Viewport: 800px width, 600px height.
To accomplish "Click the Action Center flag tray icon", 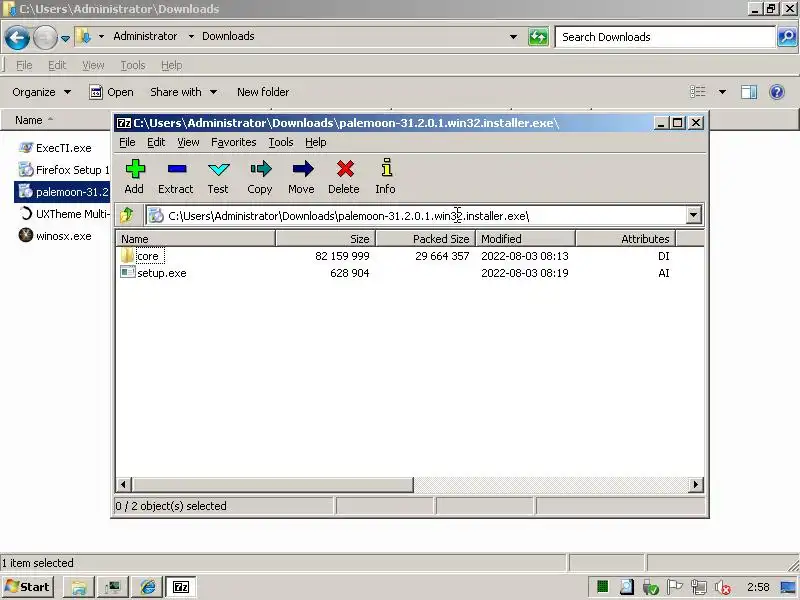I will pyautogui.click(x=674, y=587).
